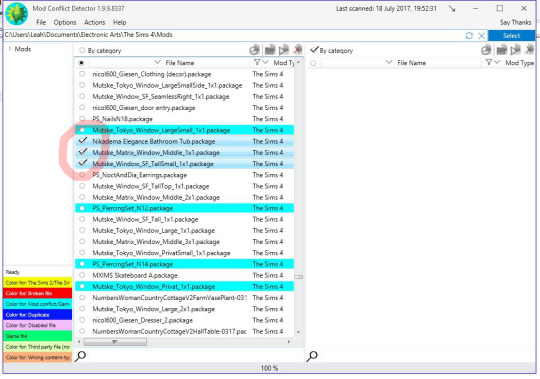
Task: Select Mutske_Tokyo_Window_Privat_1x1.package row
Action: pyautogui.click(x=185, y=286)
